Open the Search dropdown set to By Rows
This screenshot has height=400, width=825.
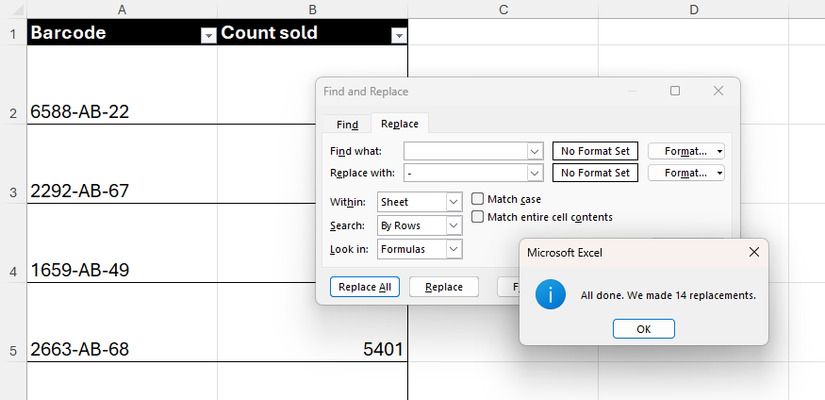click(420, 226)
